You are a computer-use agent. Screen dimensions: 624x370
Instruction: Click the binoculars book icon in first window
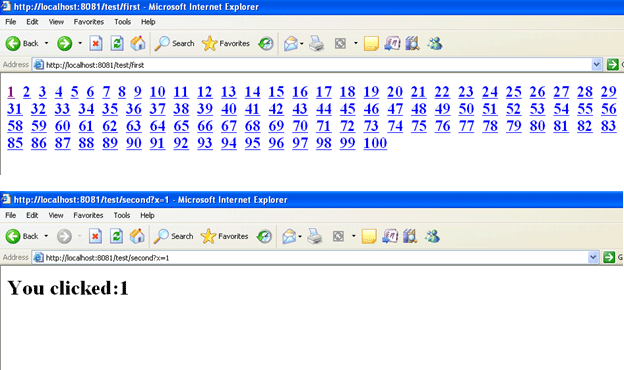coord(413,43)
